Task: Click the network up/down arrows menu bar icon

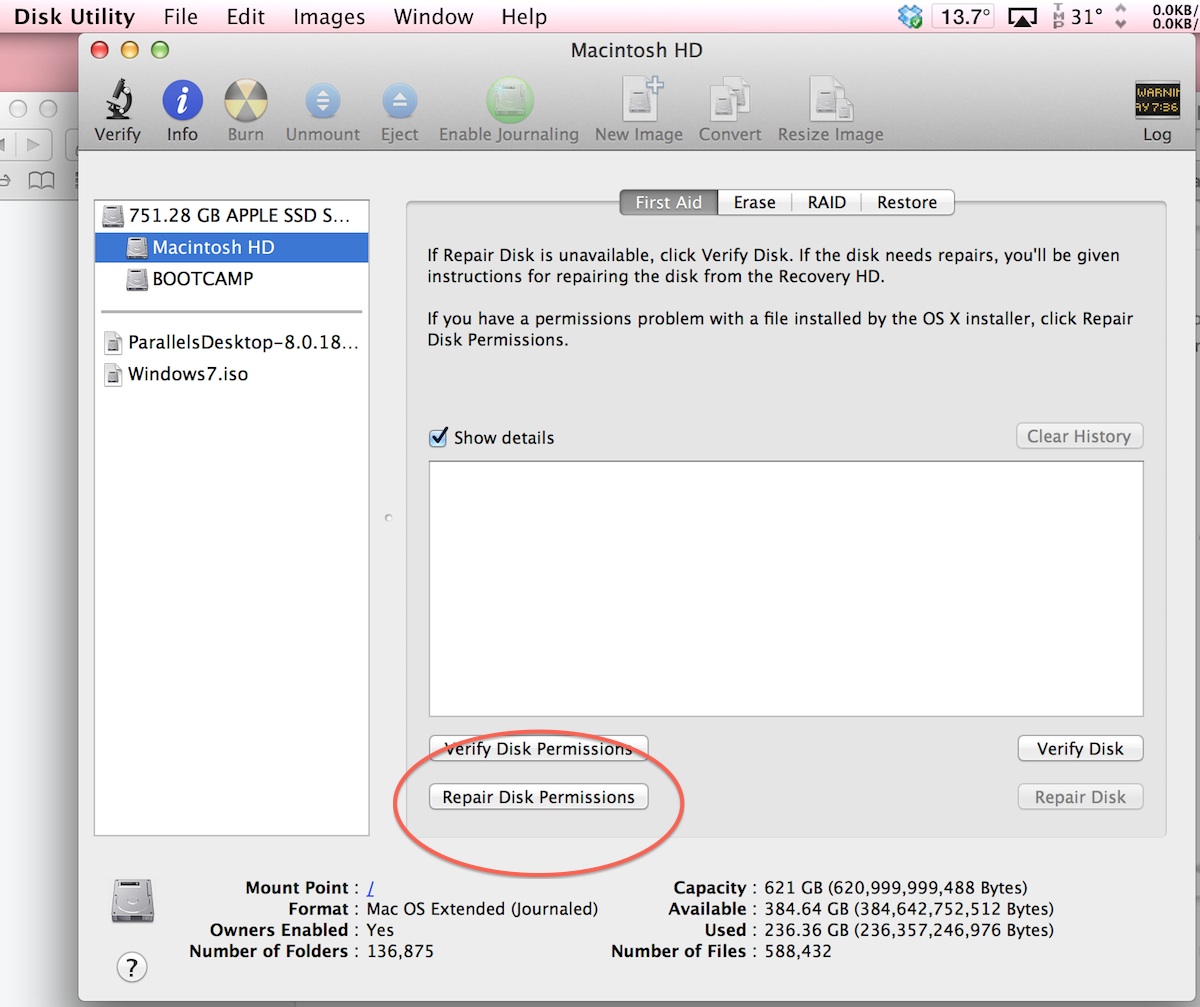Action: coord(1121,17)
